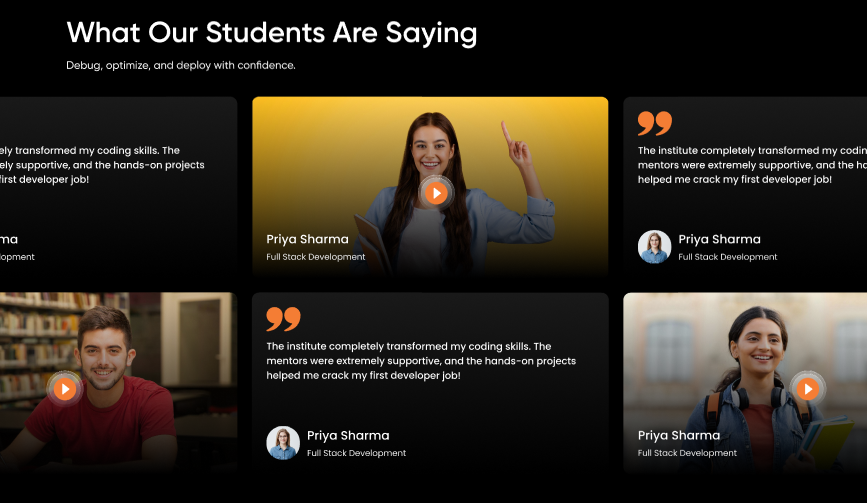Click the orange quote icon in bottom-middle card
Viewport: 867px width, 503px height.
(283, 319)
